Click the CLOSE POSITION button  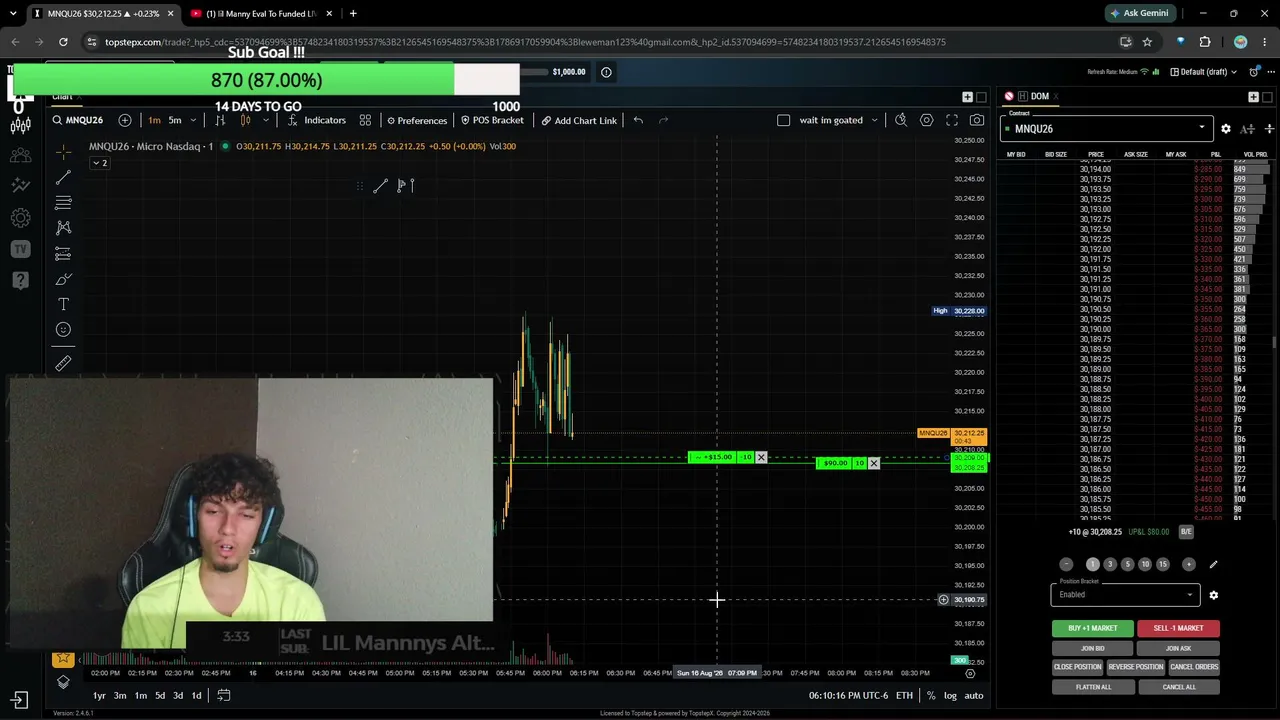[x=1077, y=667]
